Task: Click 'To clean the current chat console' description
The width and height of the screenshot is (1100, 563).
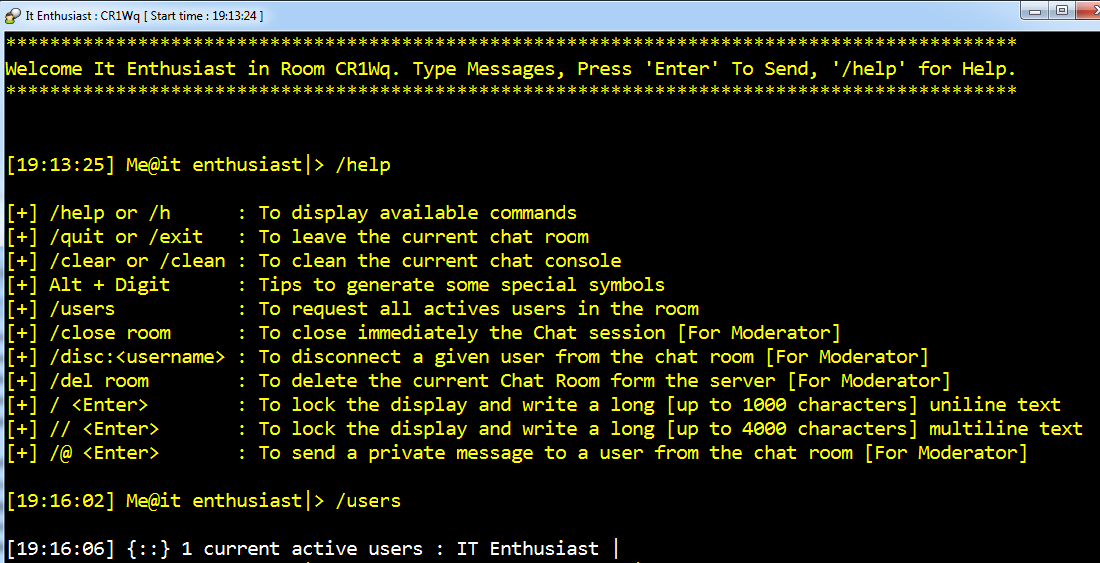Action: 440,261
